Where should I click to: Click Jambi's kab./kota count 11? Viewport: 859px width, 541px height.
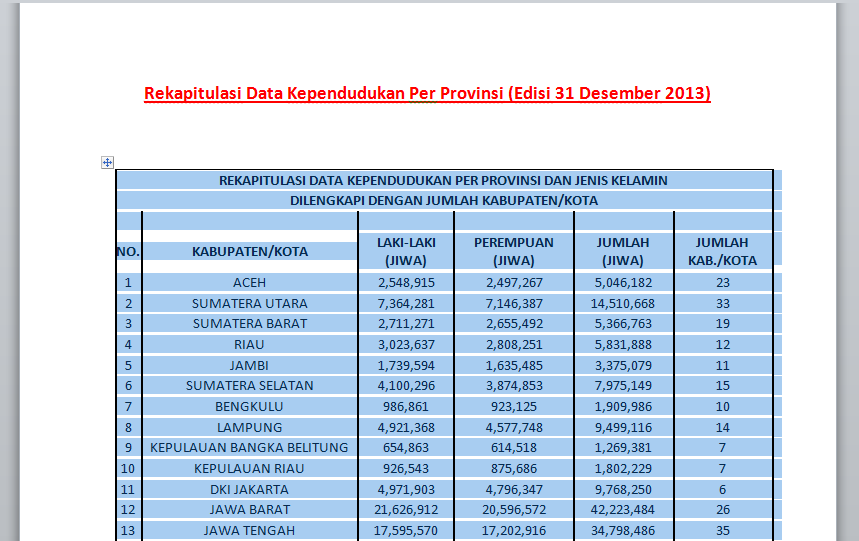[723, 365]
